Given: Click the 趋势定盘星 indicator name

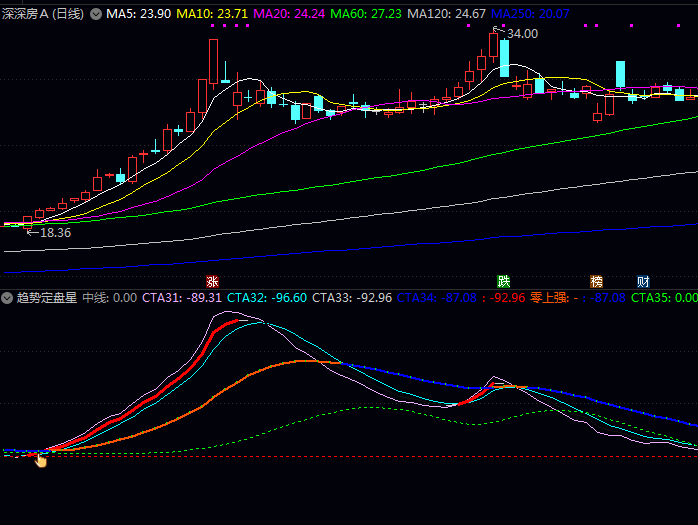Looking at the screenshot, I should point(46,298).
